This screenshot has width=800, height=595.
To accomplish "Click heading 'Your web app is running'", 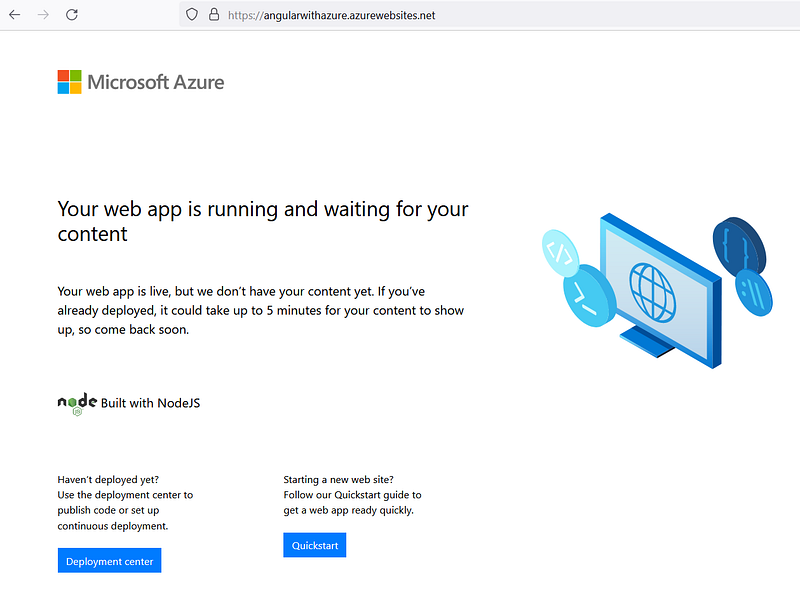I will 263,221.
